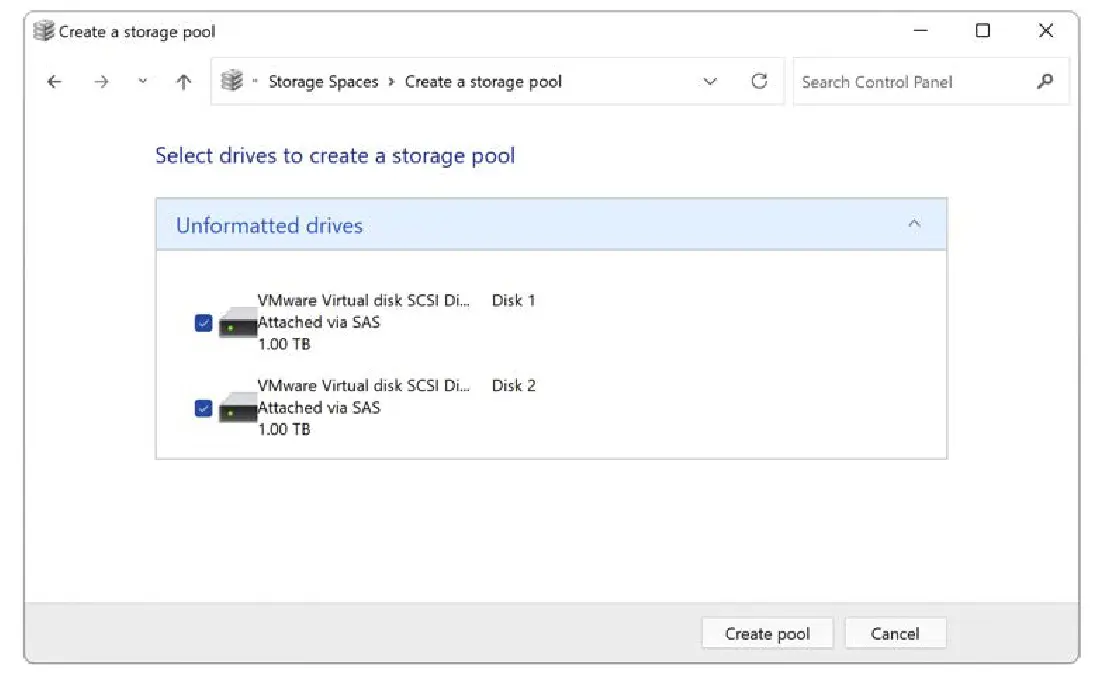This screenshot has width=1102, height=675.
Task: Select the Disk 1 drive icon
Action: pos(238,324)
